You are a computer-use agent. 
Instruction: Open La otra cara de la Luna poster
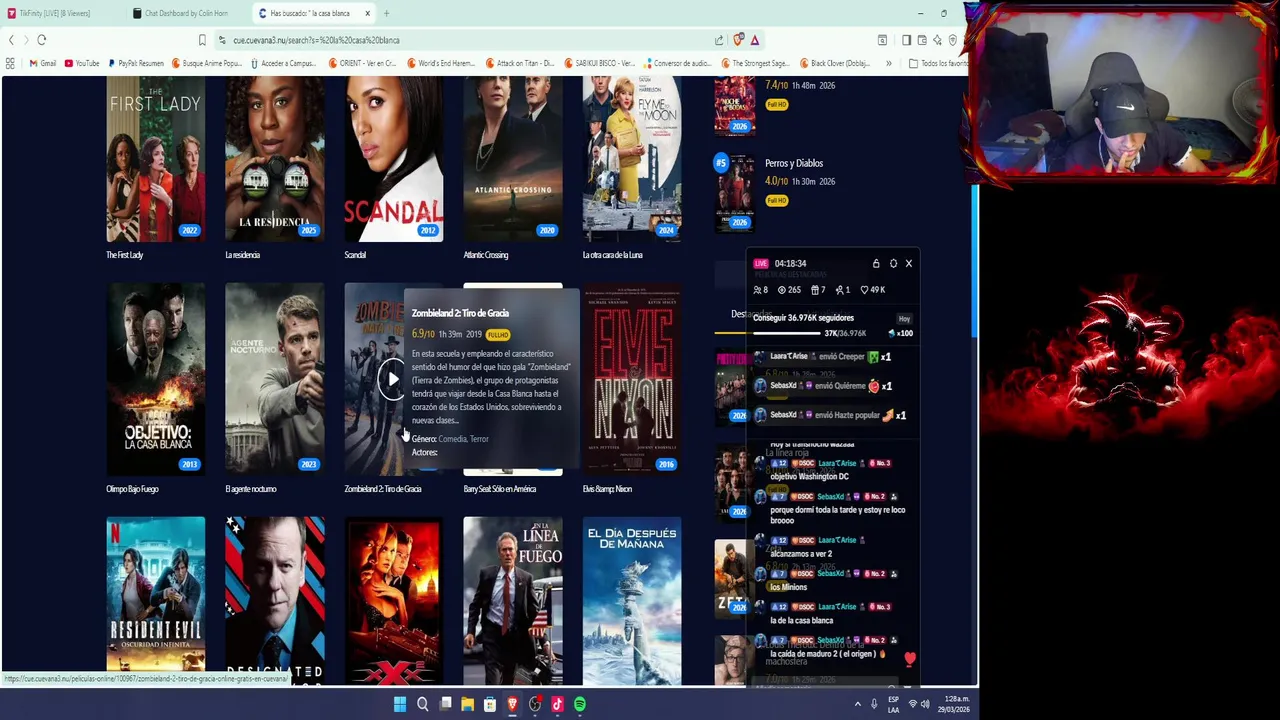coord(632,159)
